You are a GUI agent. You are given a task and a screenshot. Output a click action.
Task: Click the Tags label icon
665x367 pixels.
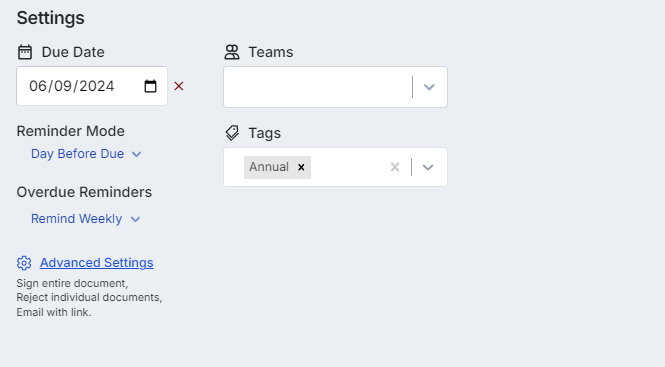(x=232, y=133)
